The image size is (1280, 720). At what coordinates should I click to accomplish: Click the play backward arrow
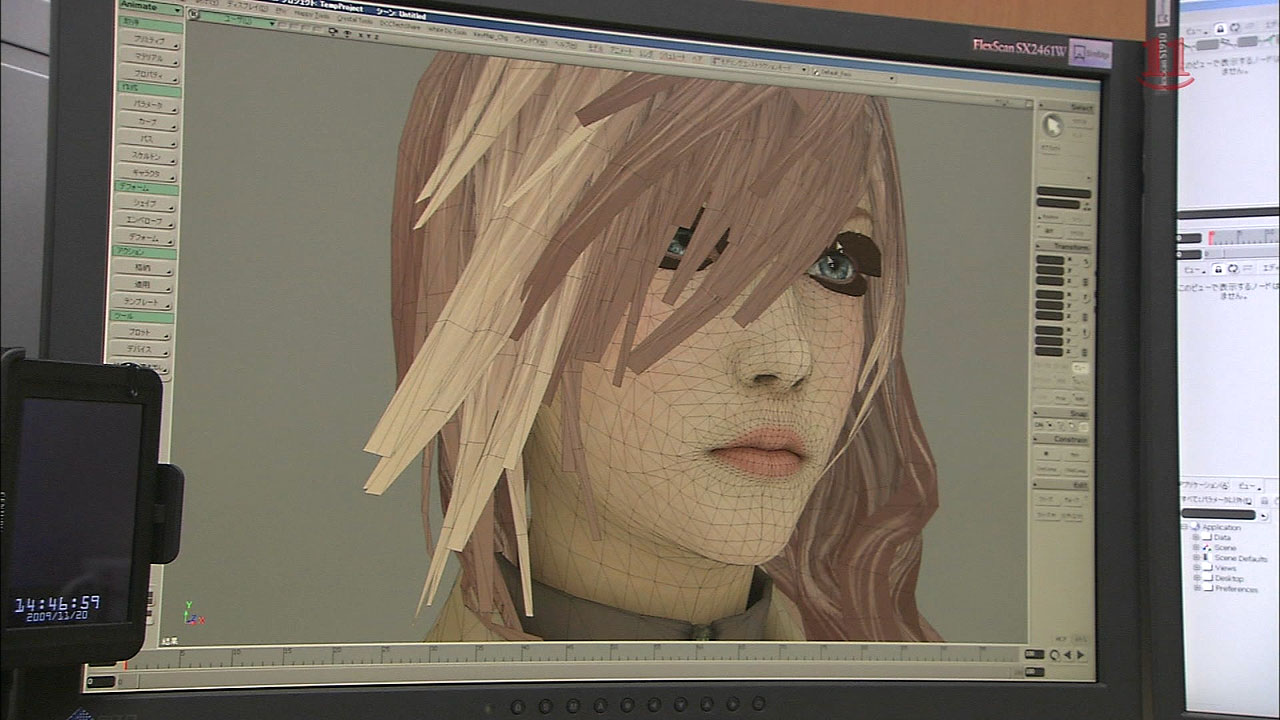(1066, 655)
